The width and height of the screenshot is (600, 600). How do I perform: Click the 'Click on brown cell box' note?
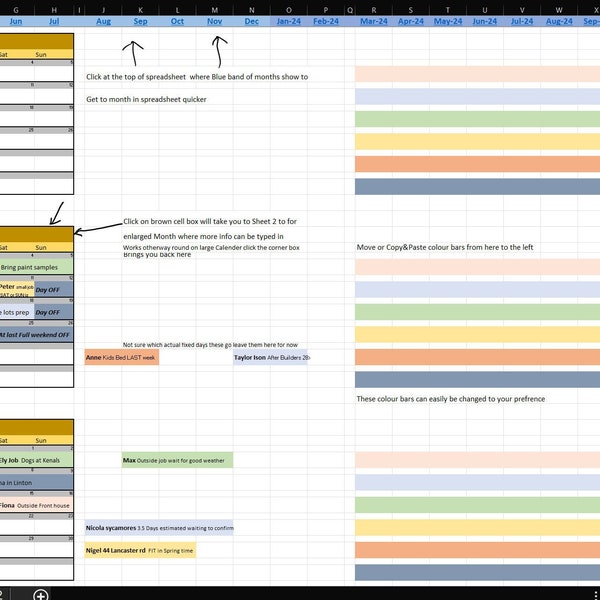(x=210, y=222)
